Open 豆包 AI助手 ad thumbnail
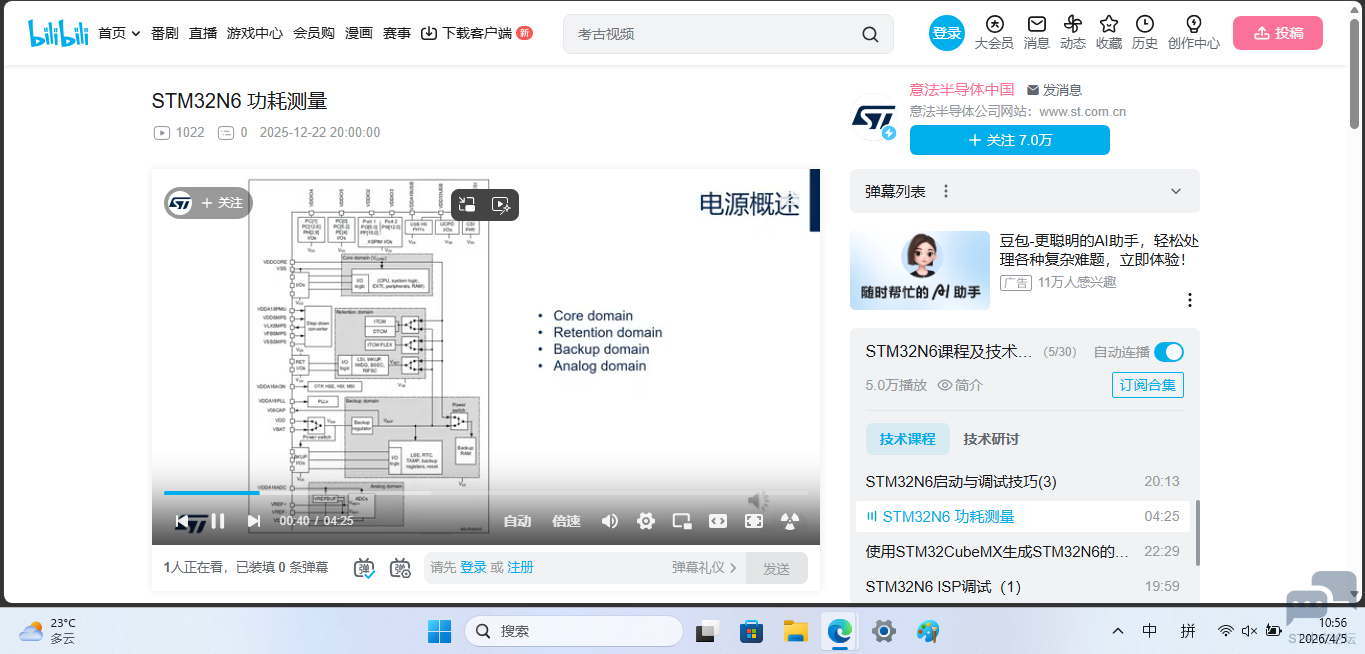1365x654 pixels. click(x=920, y=271)
